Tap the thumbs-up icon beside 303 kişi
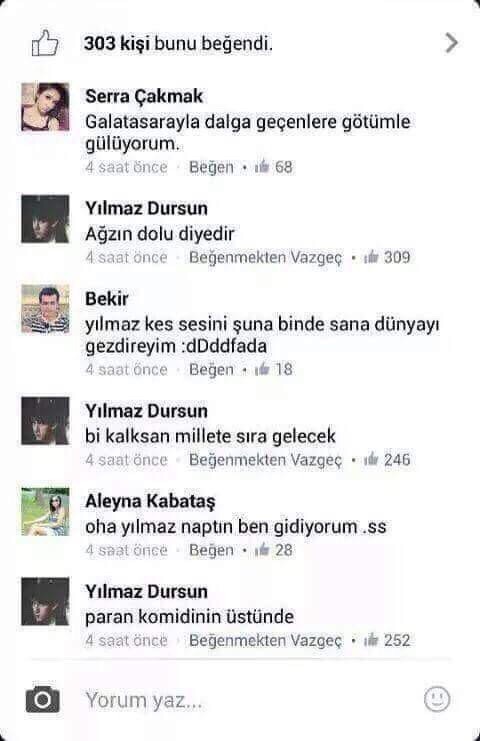Viewport: 480px width, 741px height. [x=45, y=43]
